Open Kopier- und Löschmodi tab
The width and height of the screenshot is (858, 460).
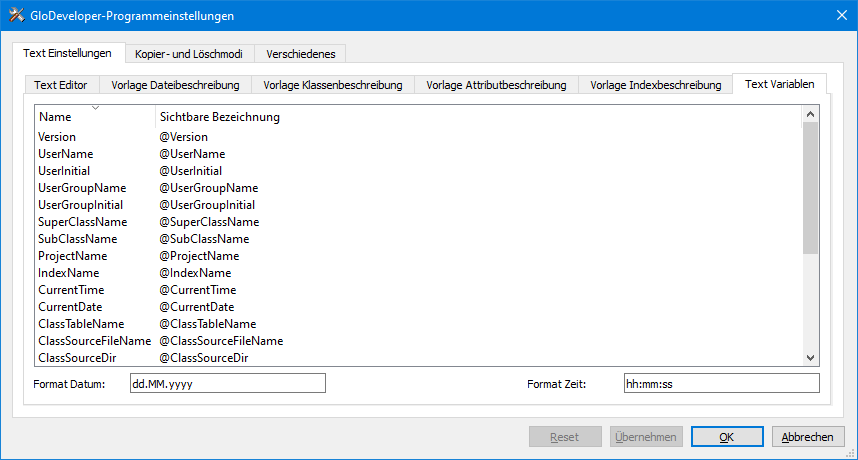coord(189,54)
